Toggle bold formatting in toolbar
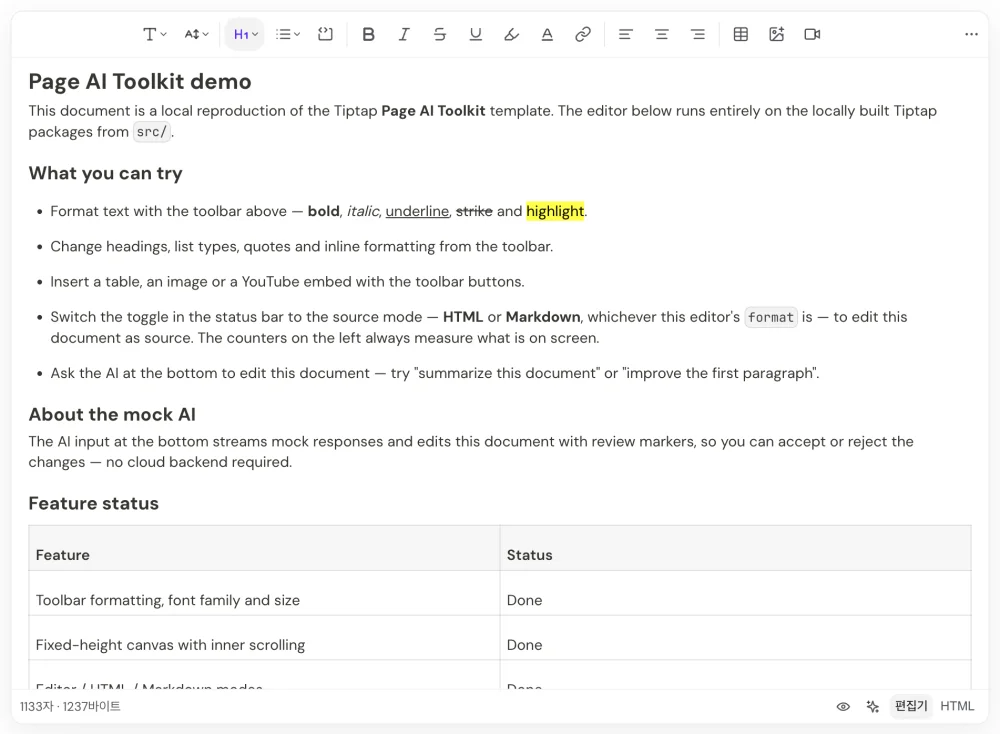Viewport: 1000px width, 734px height. 368,34
